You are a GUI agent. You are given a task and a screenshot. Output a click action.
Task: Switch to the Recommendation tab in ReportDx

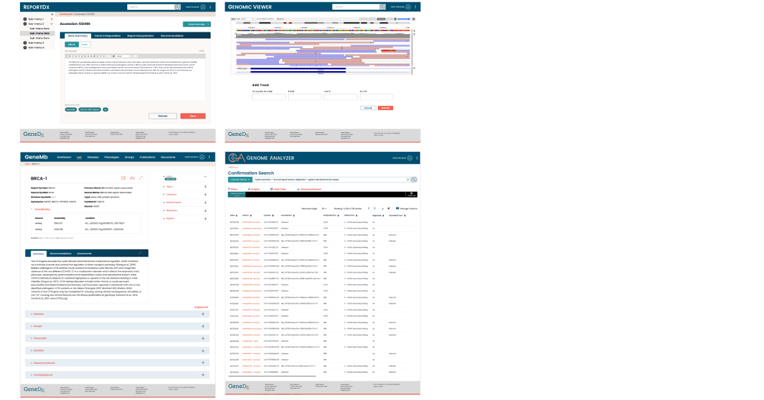coord(171,36)
